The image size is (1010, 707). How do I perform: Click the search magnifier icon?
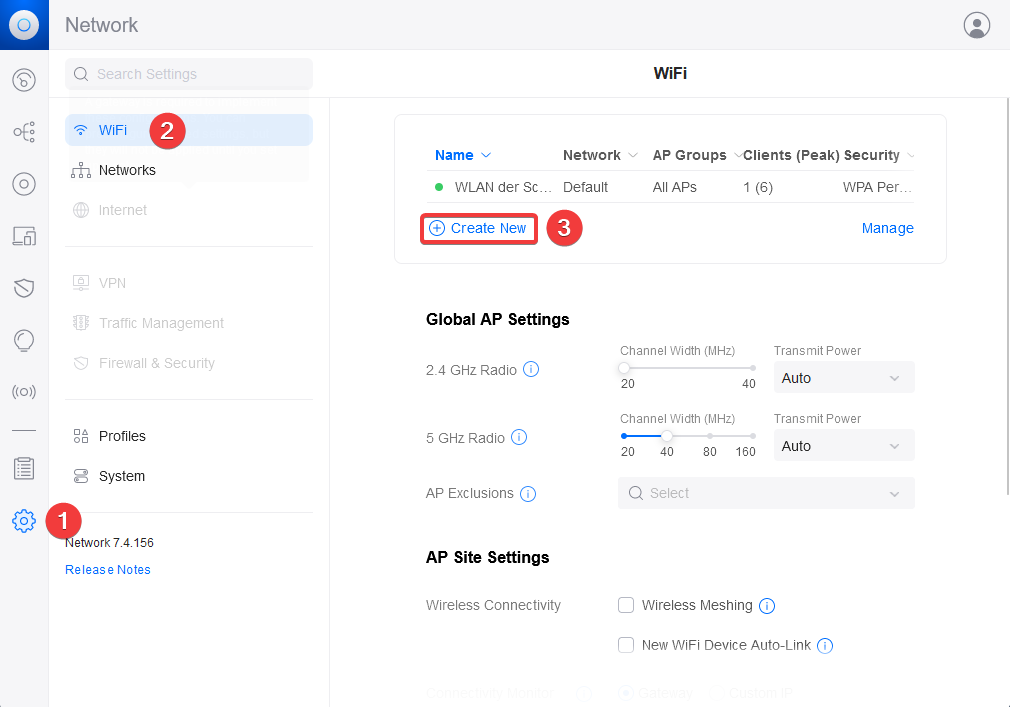[81, 74]
